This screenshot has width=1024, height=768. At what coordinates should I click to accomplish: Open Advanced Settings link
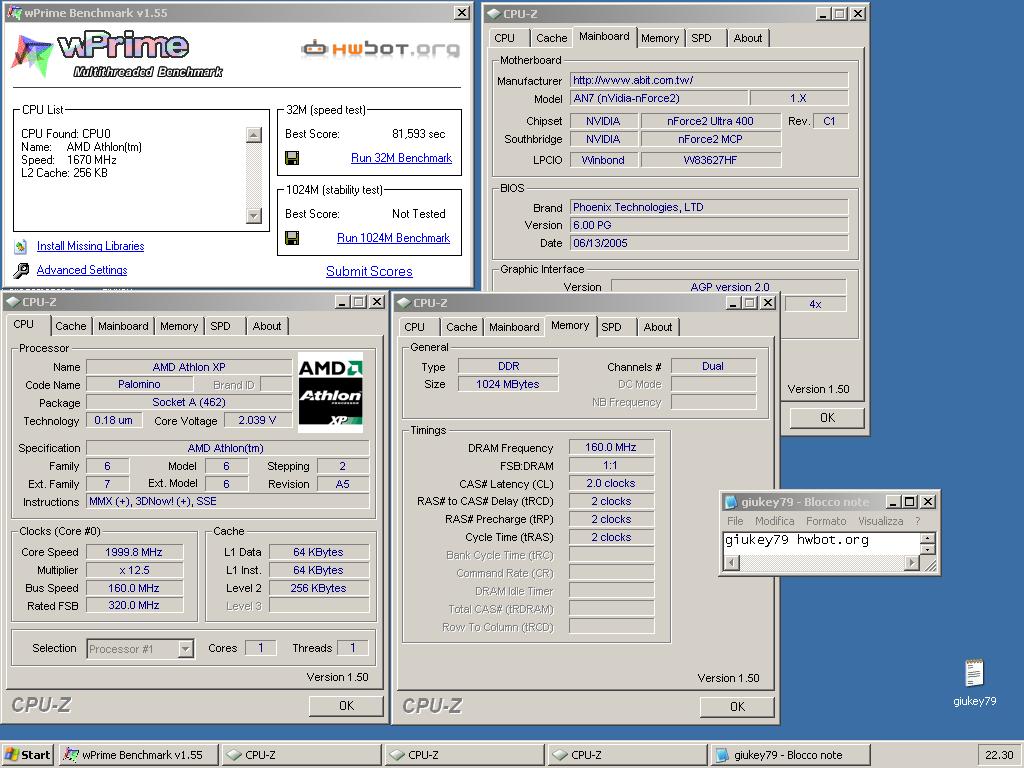[82, 270]
